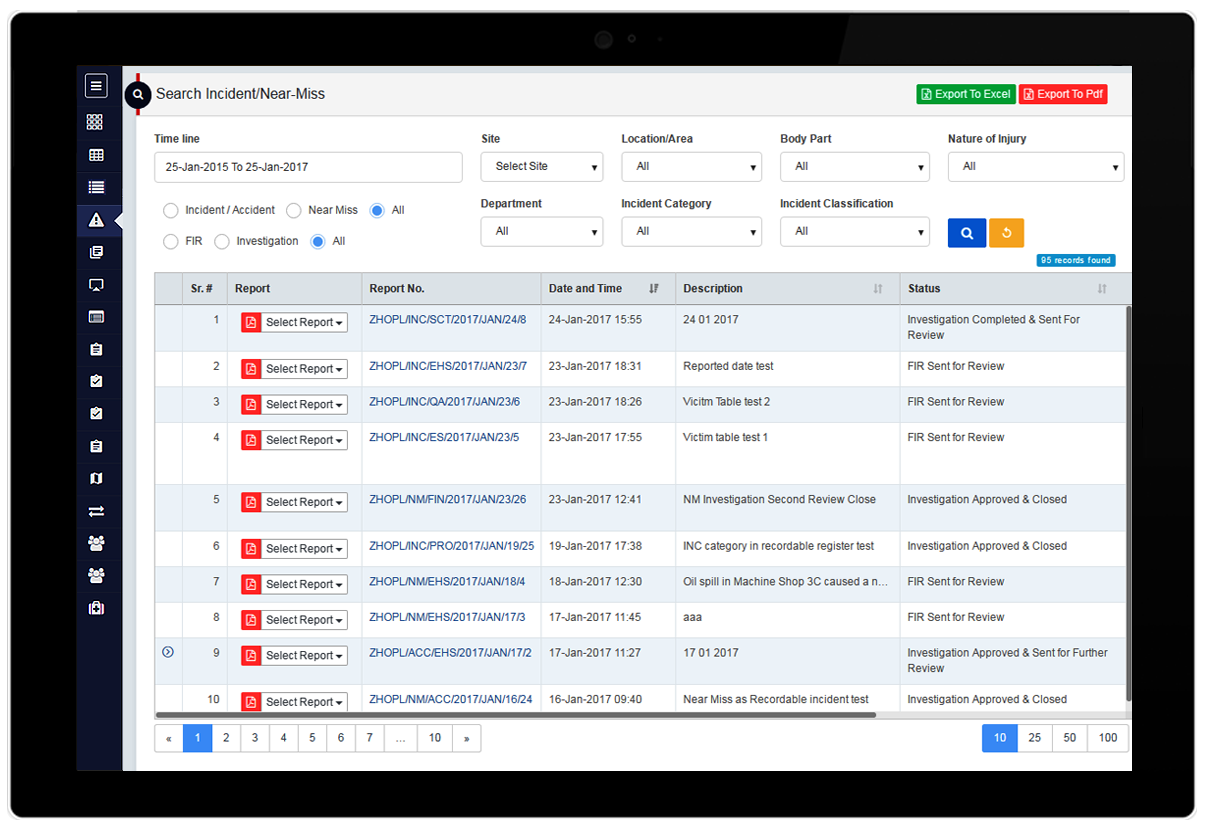The width and height of the screenshot is (1205, 828).
Task: Select the Incident / Accident radio button
Action: coord(171,211)
